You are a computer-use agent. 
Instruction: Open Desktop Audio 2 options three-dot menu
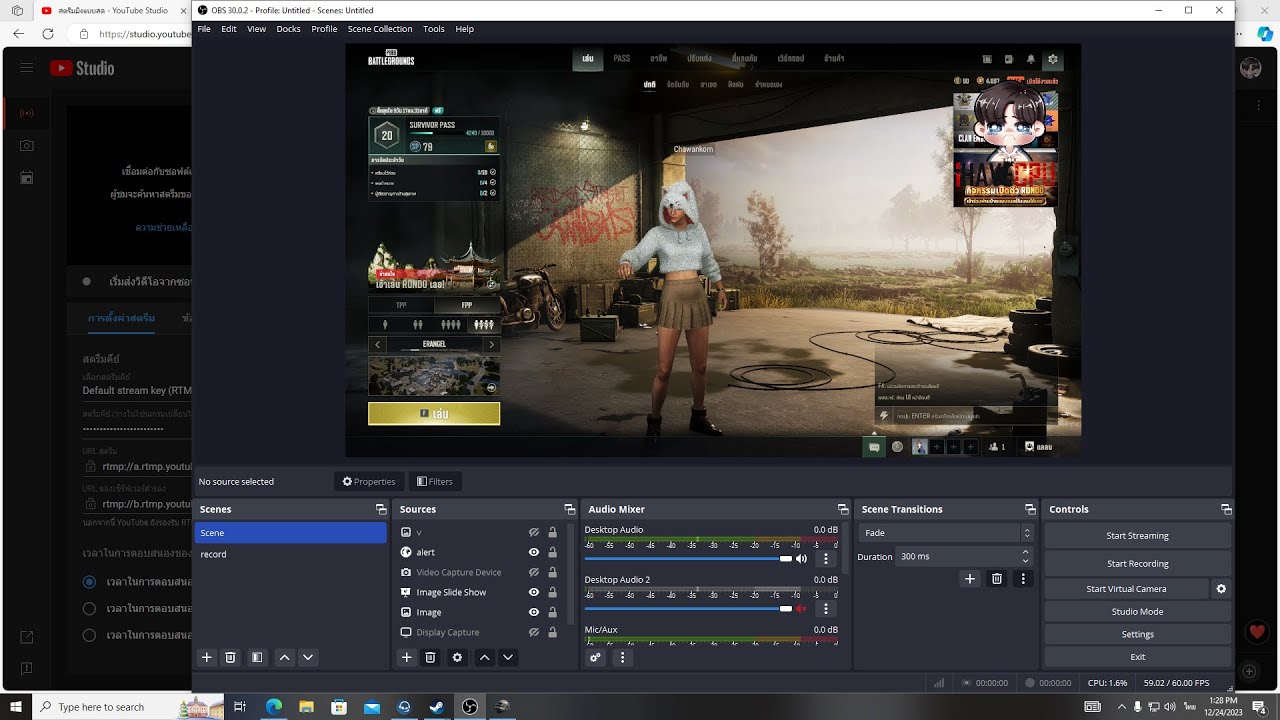pos(826,608)
